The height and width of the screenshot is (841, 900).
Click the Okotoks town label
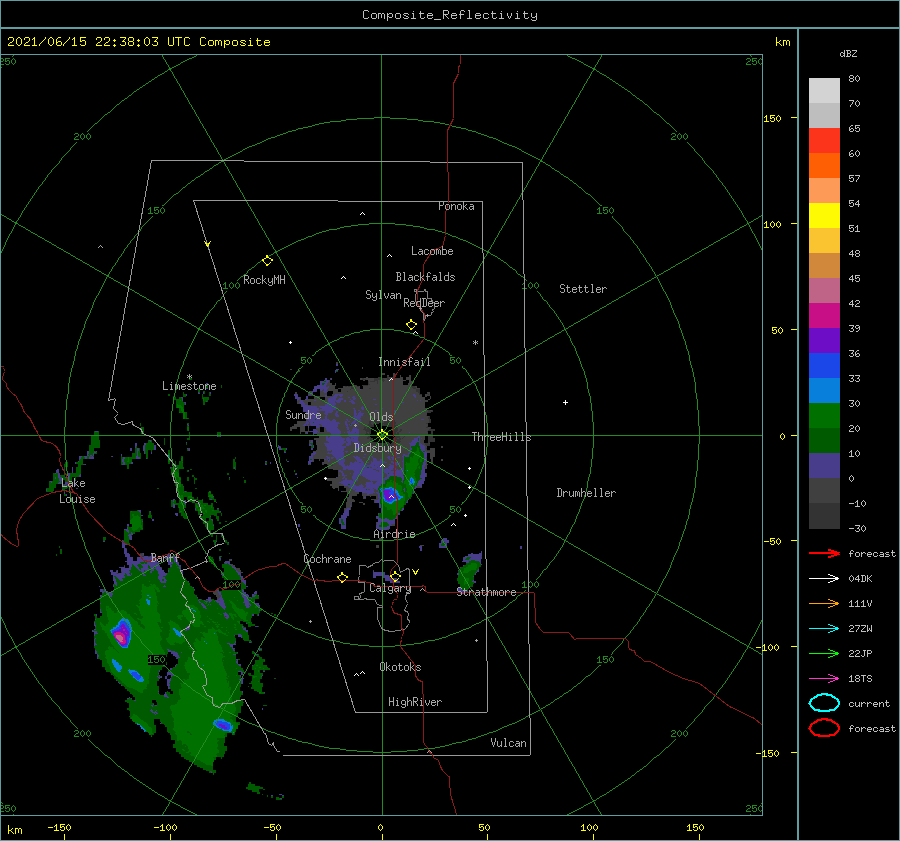[x=400, y=667]
